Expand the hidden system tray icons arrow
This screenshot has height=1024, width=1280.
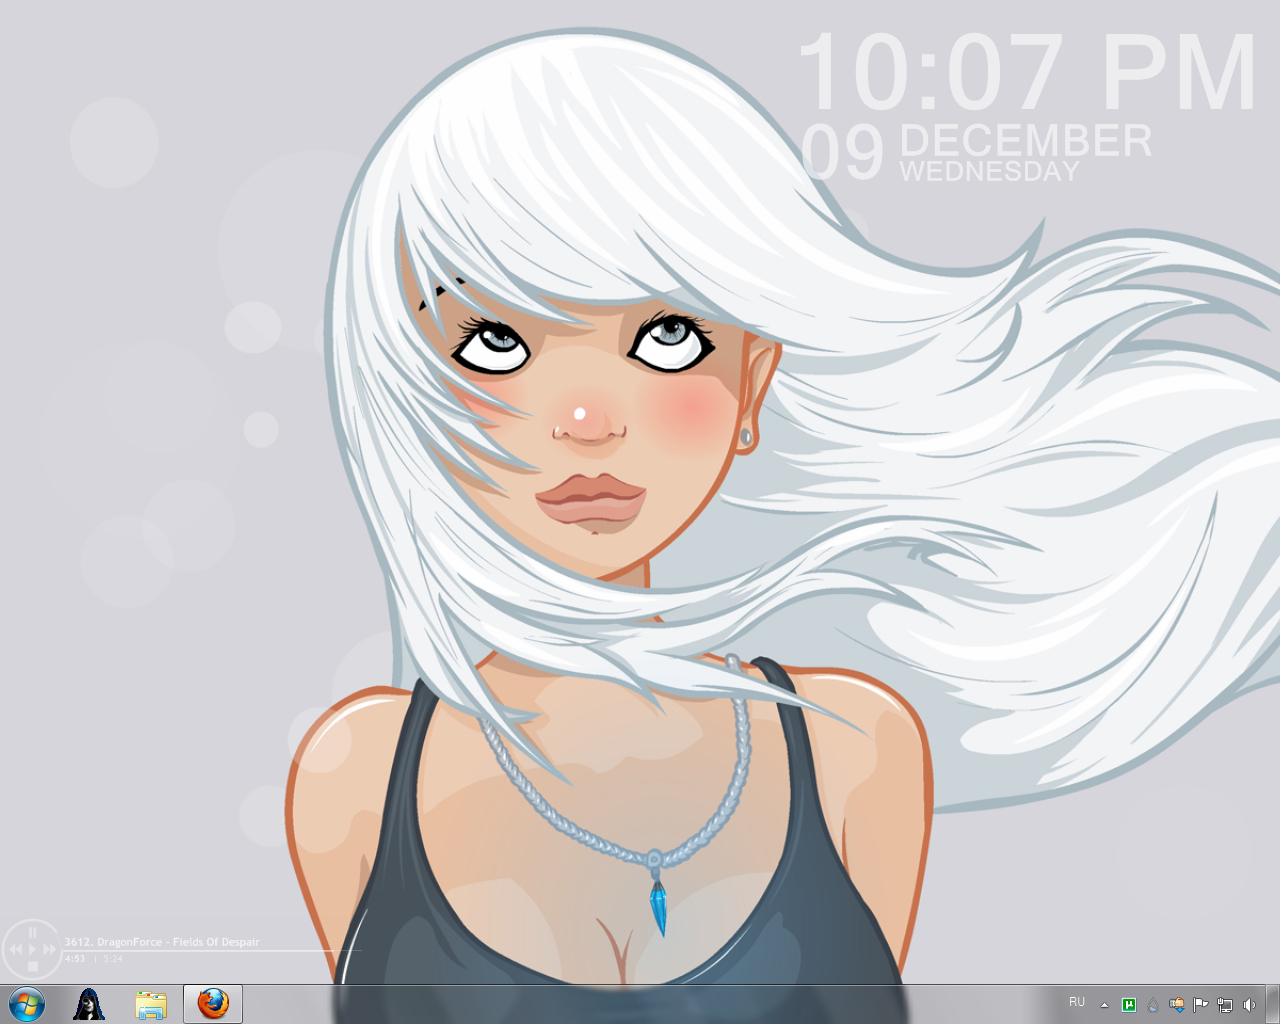tap(1104, 1005)
